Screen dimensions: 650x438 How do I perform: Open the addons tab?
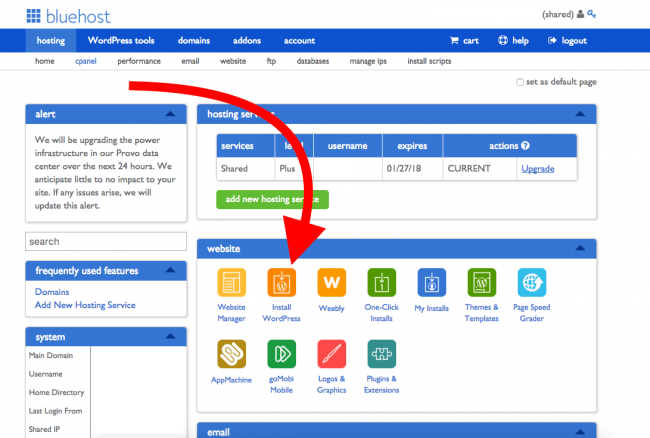click(247, 41)
